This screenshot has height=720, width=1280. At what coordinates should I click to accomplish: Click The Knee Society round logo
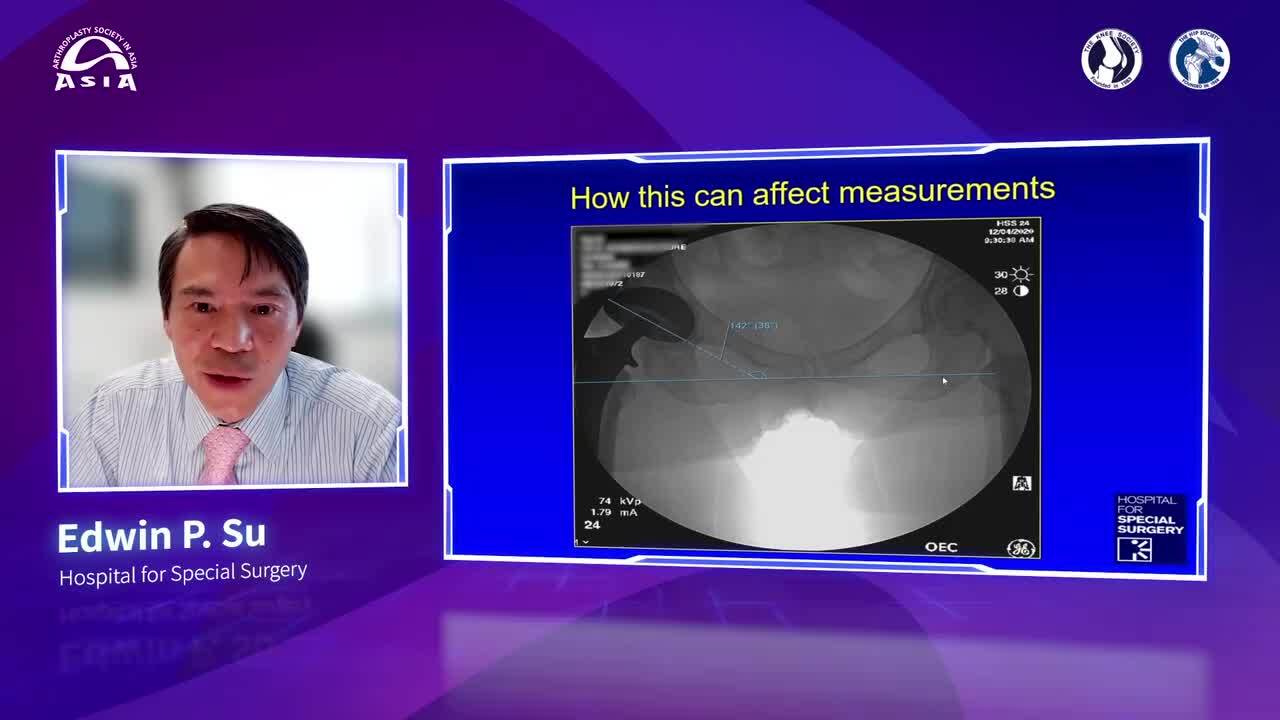tap(1111, 58)
